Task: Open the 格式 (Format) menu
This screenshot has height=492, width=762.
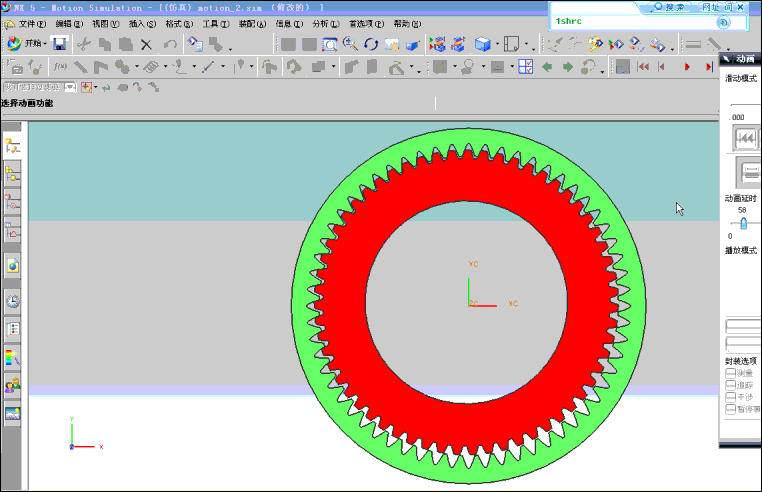Action: pyautogui.click(x=179, y=24)
